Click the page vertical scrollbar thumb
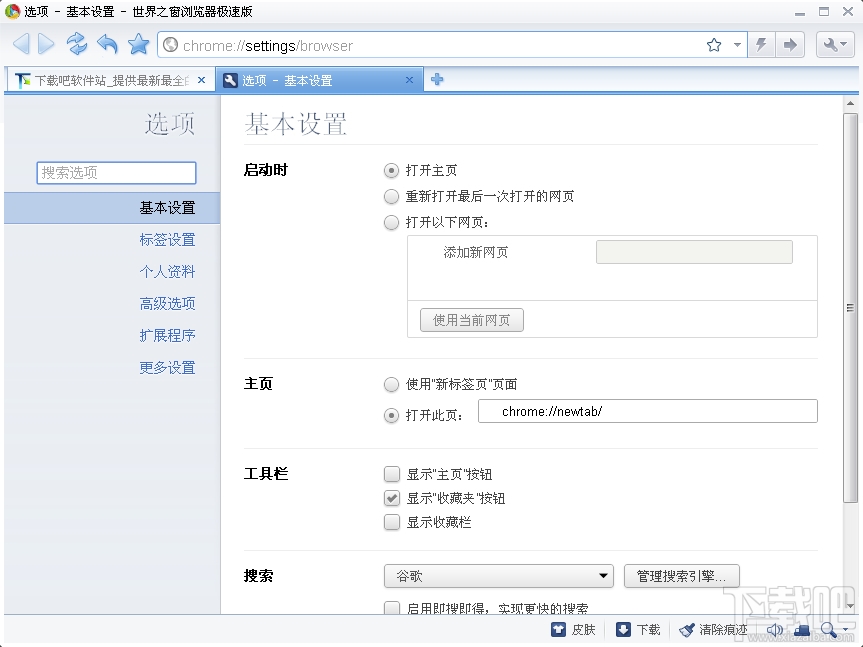 pos(850,308)
